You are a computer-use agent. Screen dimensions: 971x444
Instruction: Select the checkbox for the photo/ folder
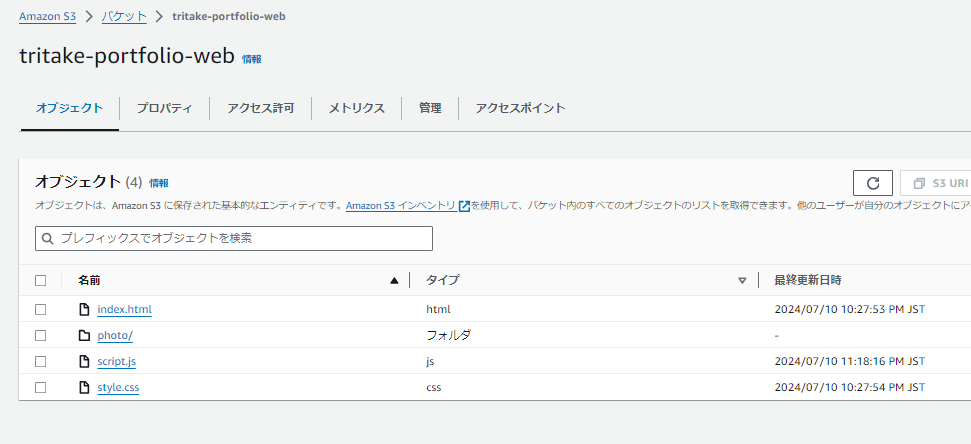point(41,336)
